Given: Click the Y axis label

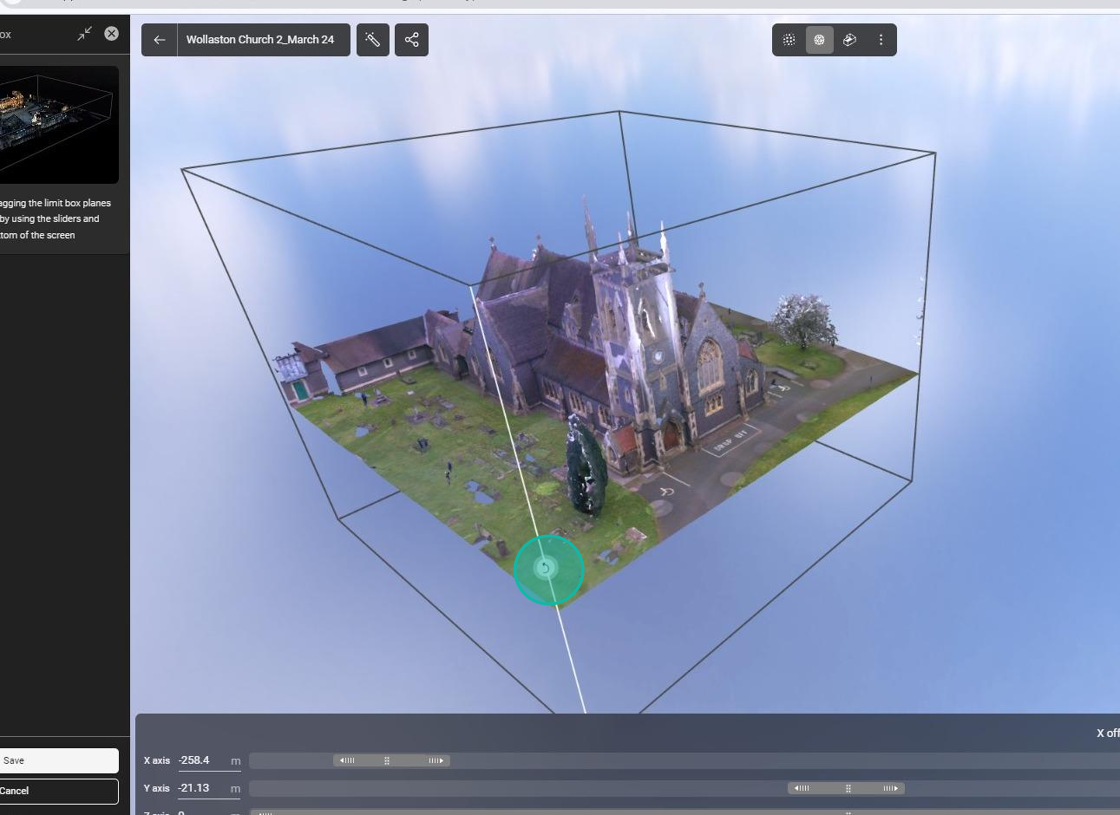Looking at the screenshot, I should (x=156, y=789).
